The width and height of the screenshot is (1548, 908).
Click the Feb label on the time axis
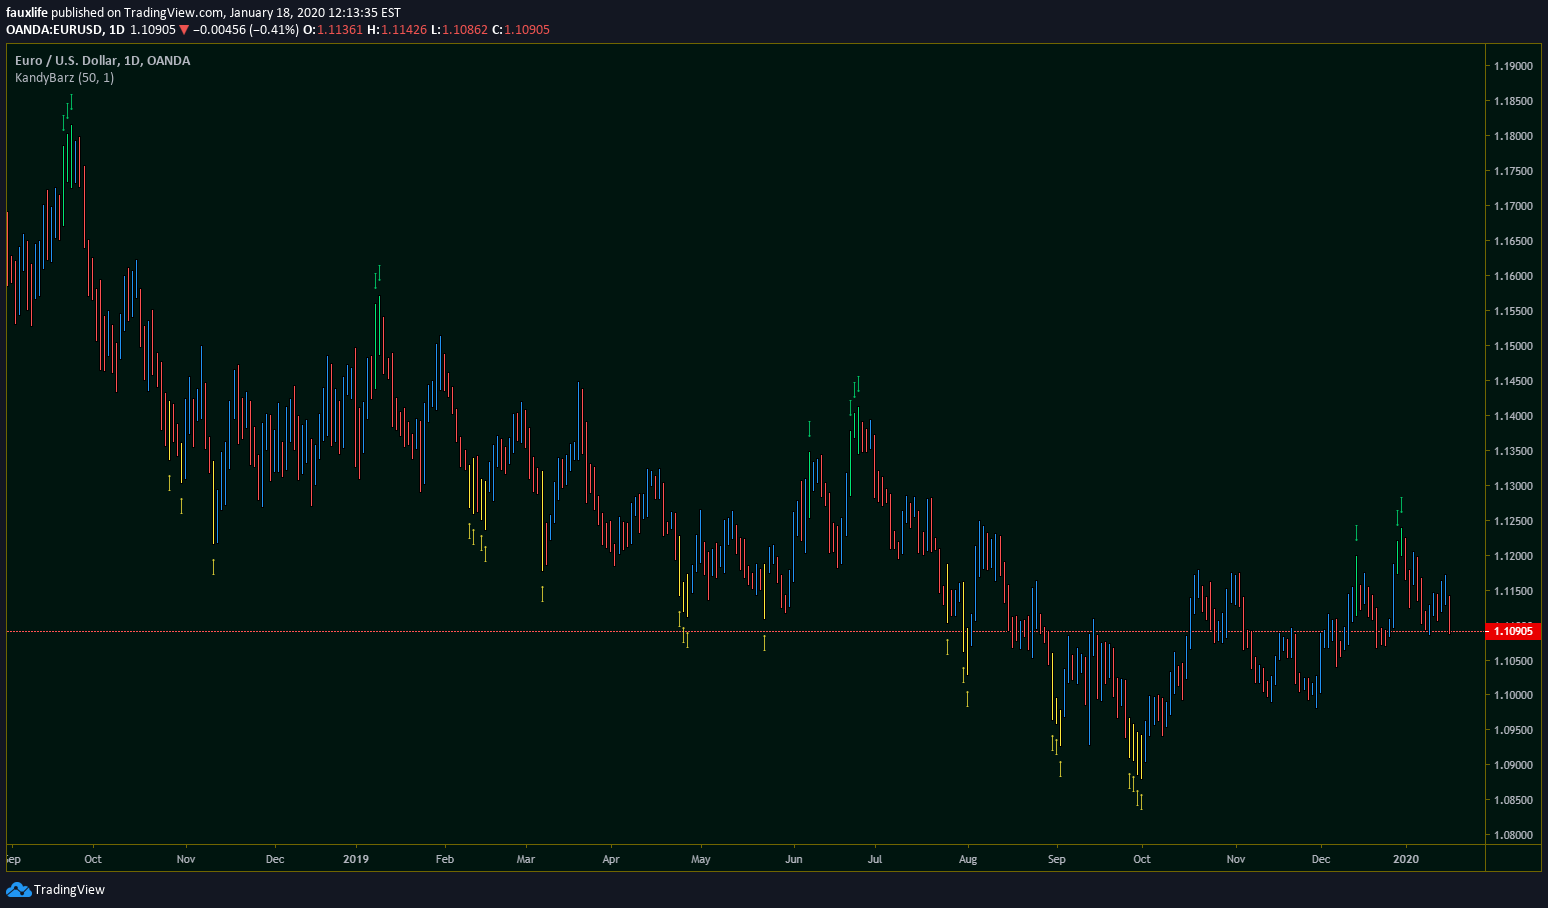click(x=445, y=859)
